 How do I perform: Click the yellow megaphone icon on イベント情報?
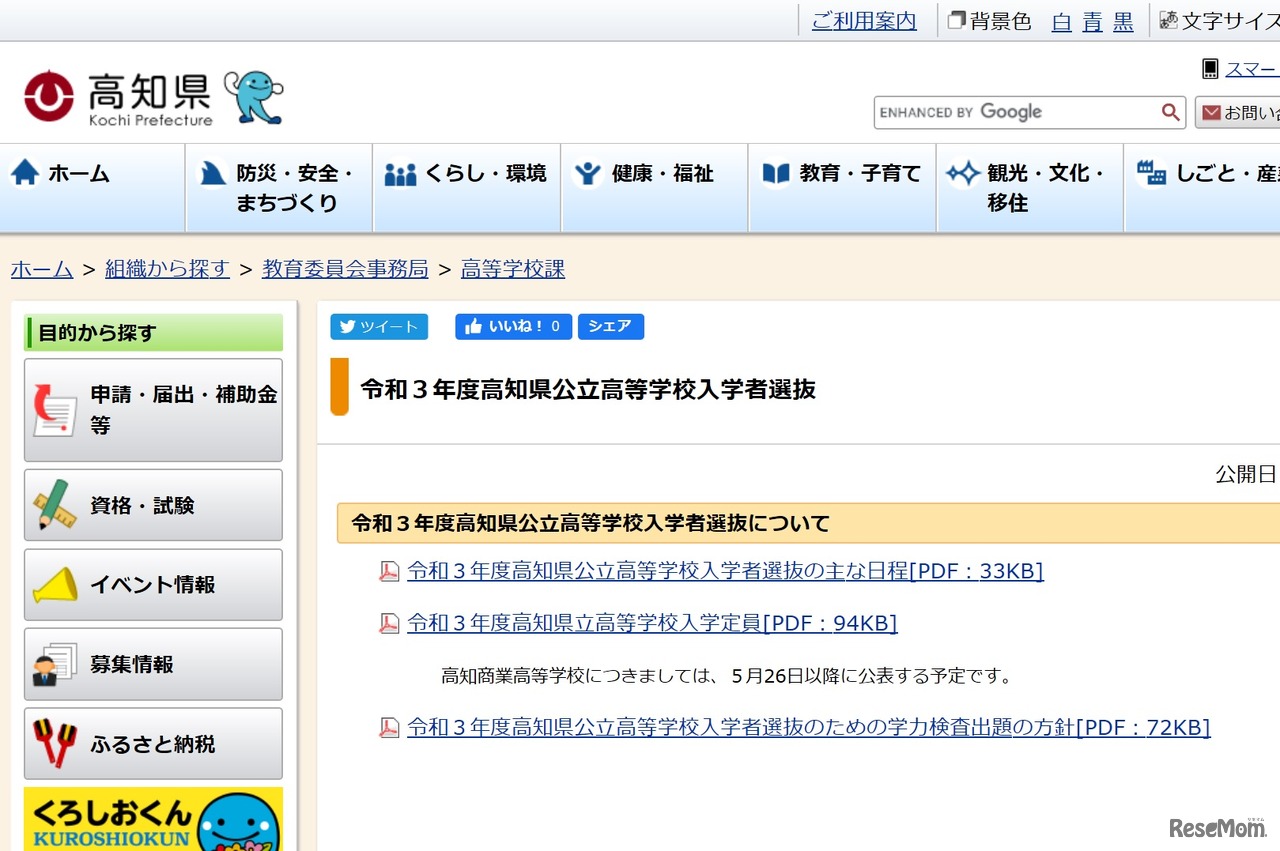(55, 584)
